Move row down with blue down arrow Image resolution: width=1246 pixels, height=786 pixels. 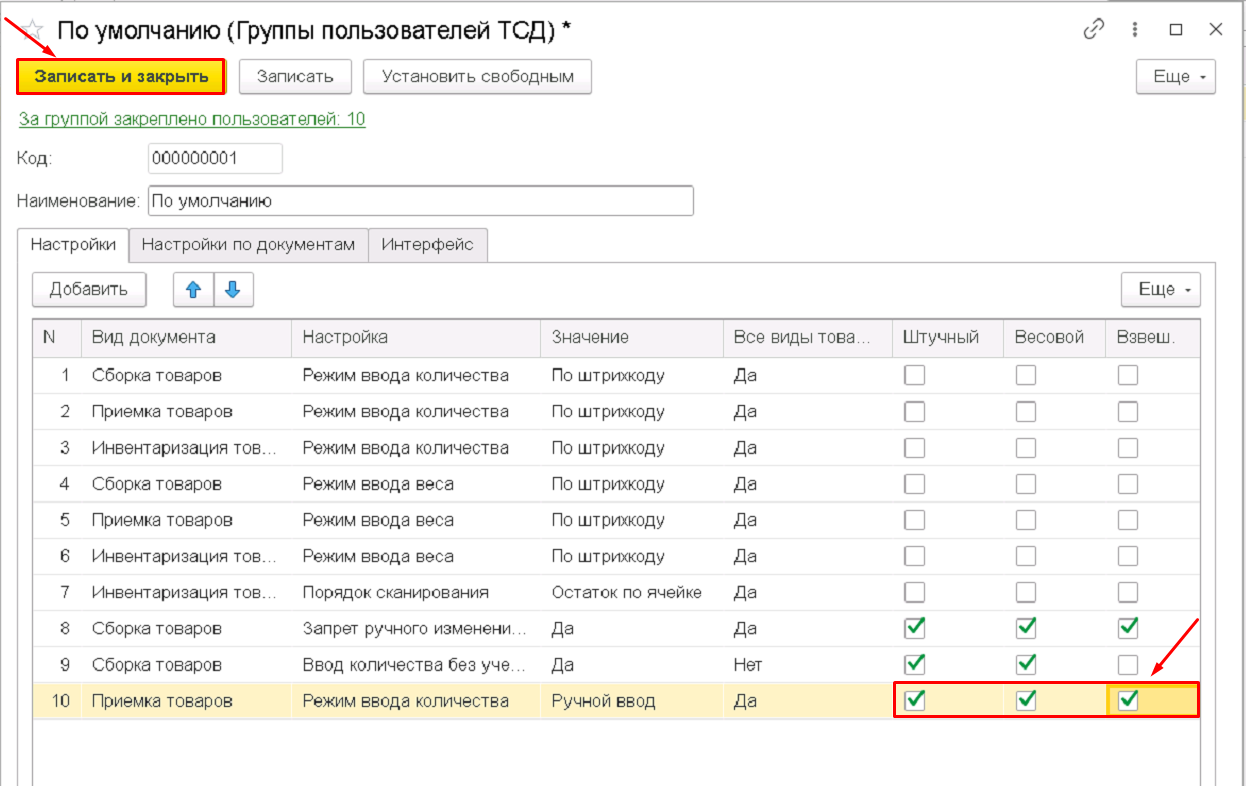point(233,290)
